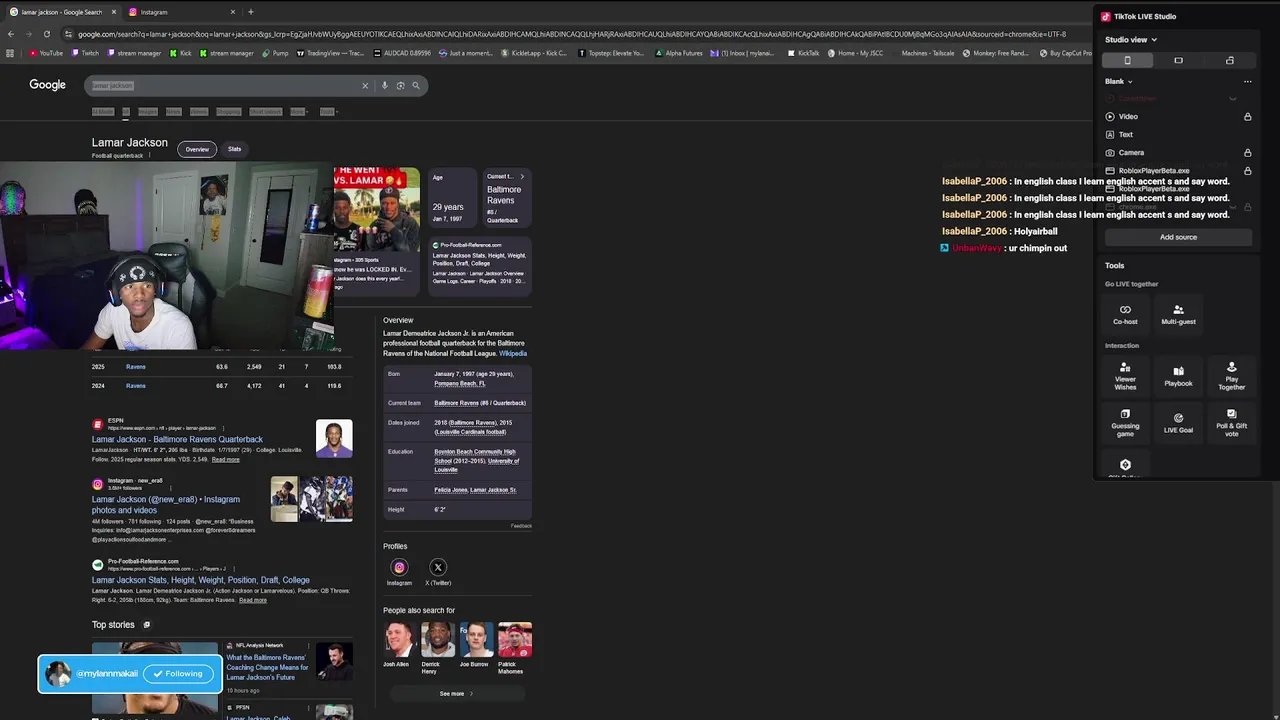Open the Pump bookmark
Screen dimensions: 1280x720
[x=276, y=53]
